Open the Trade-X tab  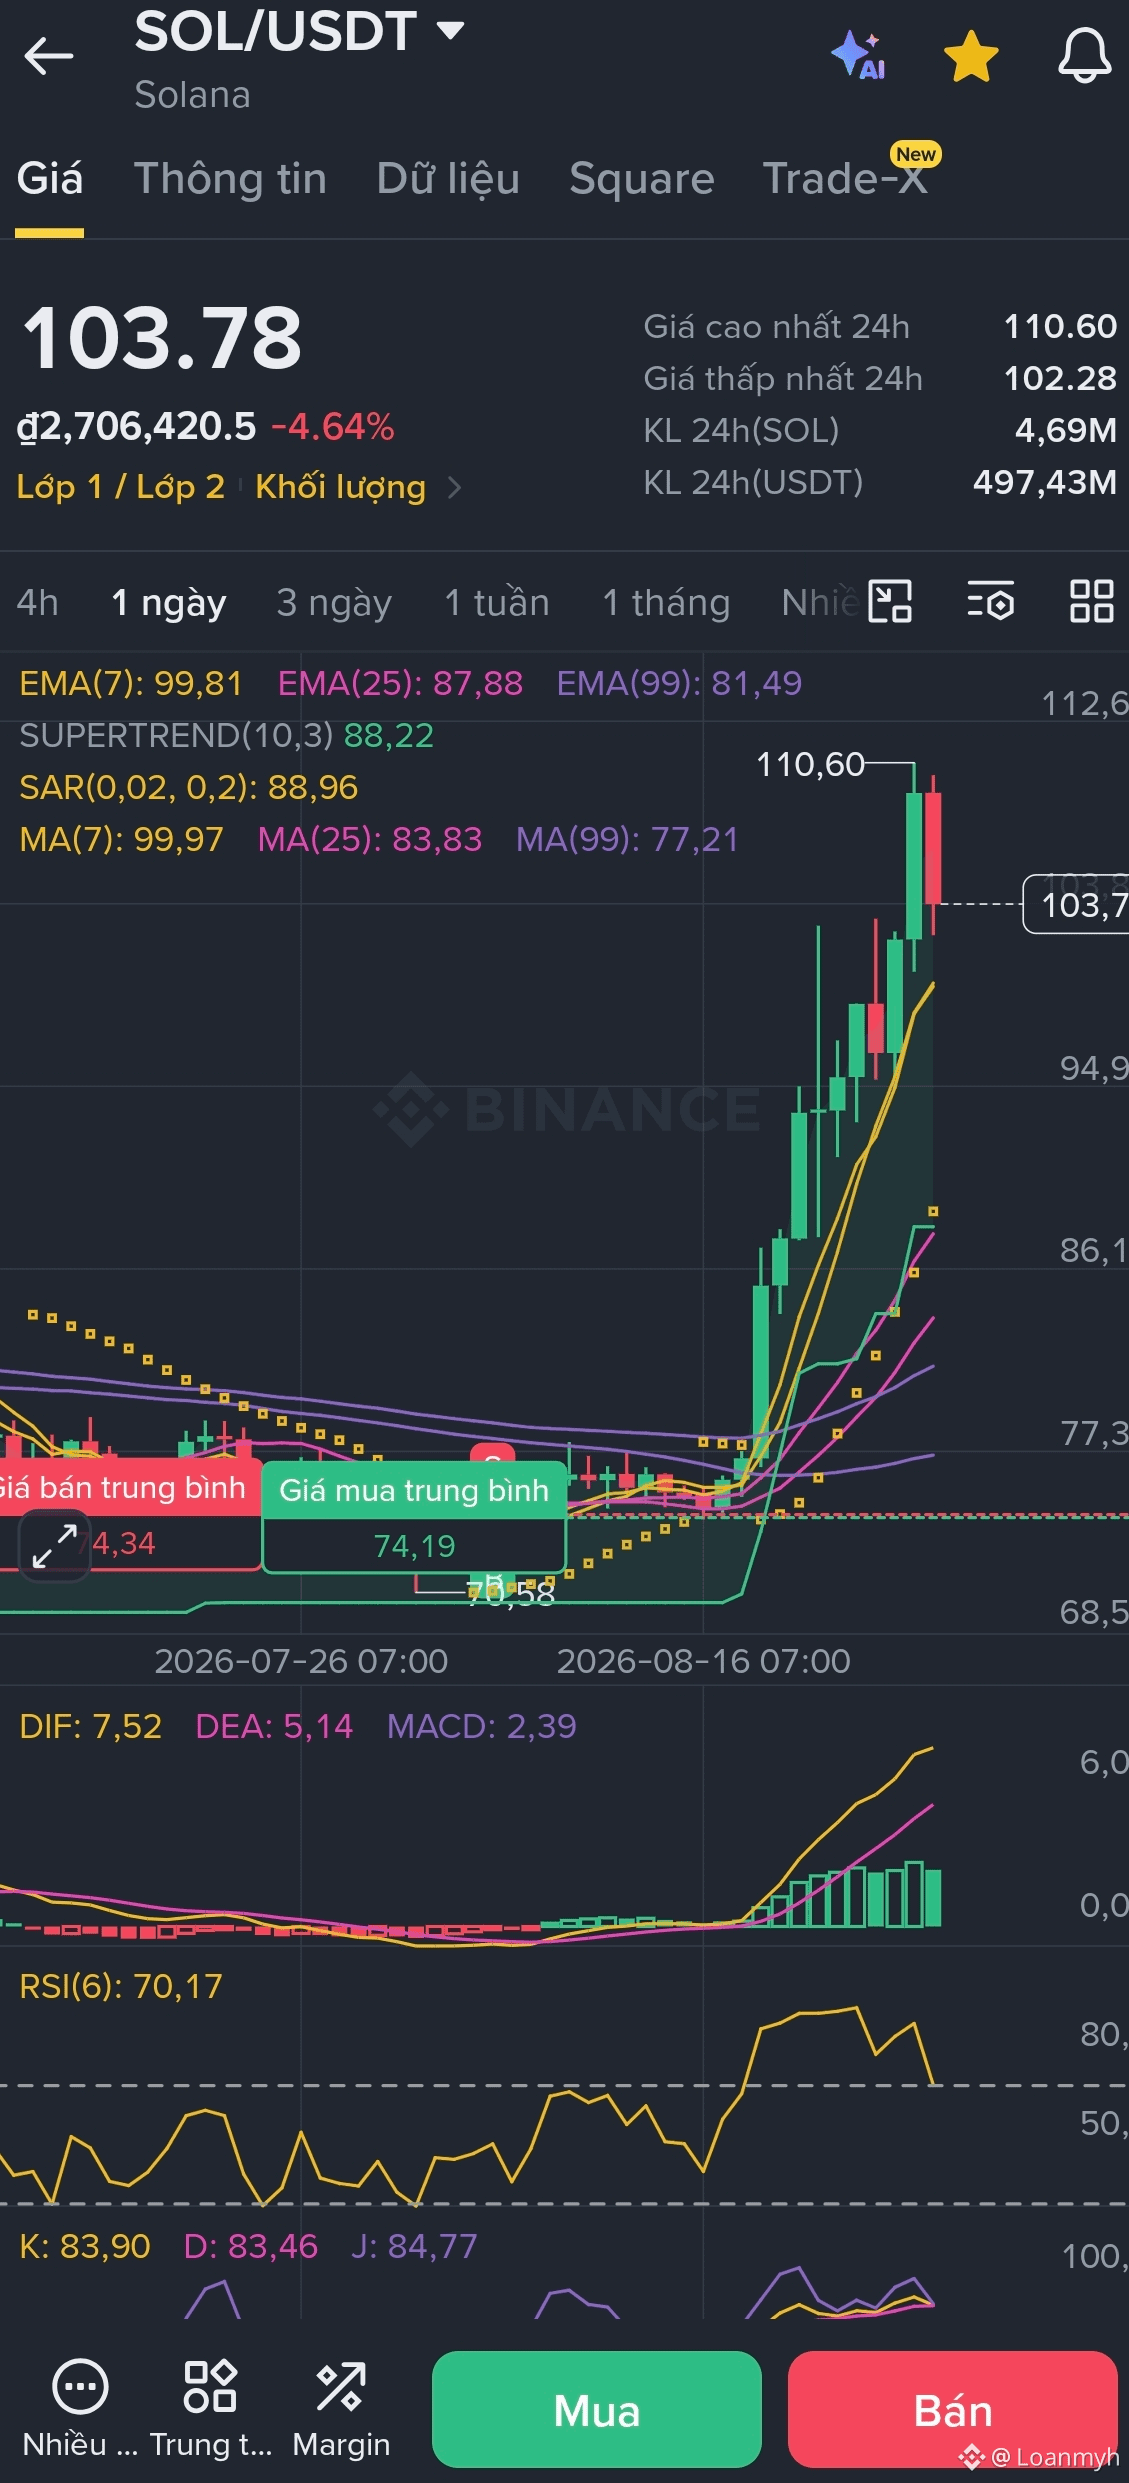coord(846,179)
